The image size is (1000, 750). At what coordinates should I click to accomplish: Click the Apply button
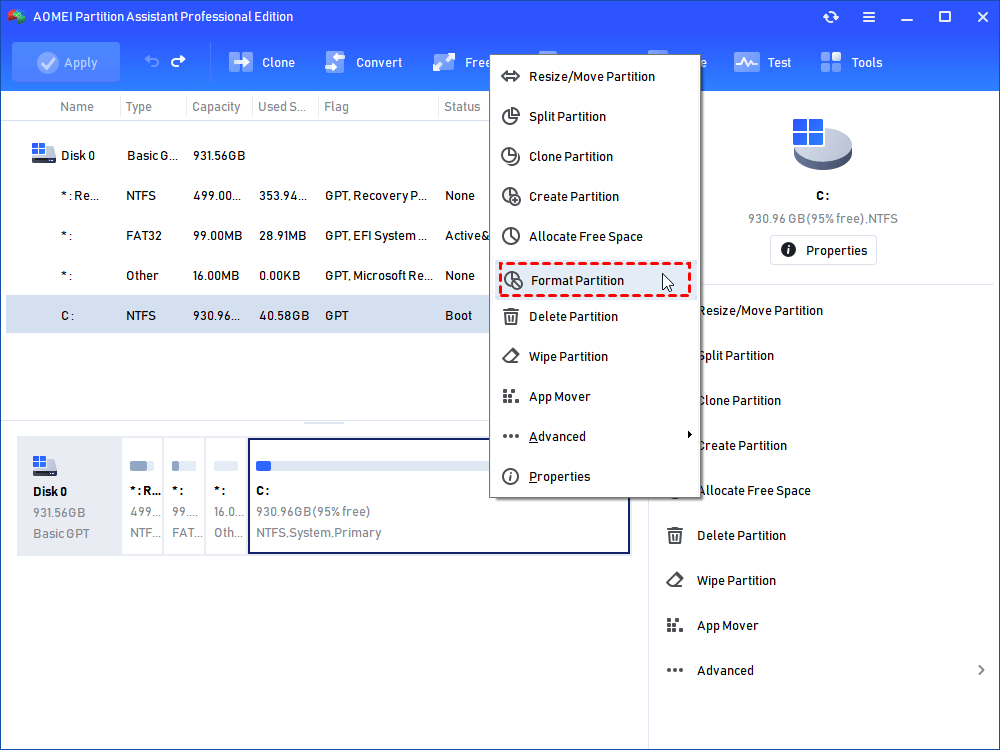(66, 62)
